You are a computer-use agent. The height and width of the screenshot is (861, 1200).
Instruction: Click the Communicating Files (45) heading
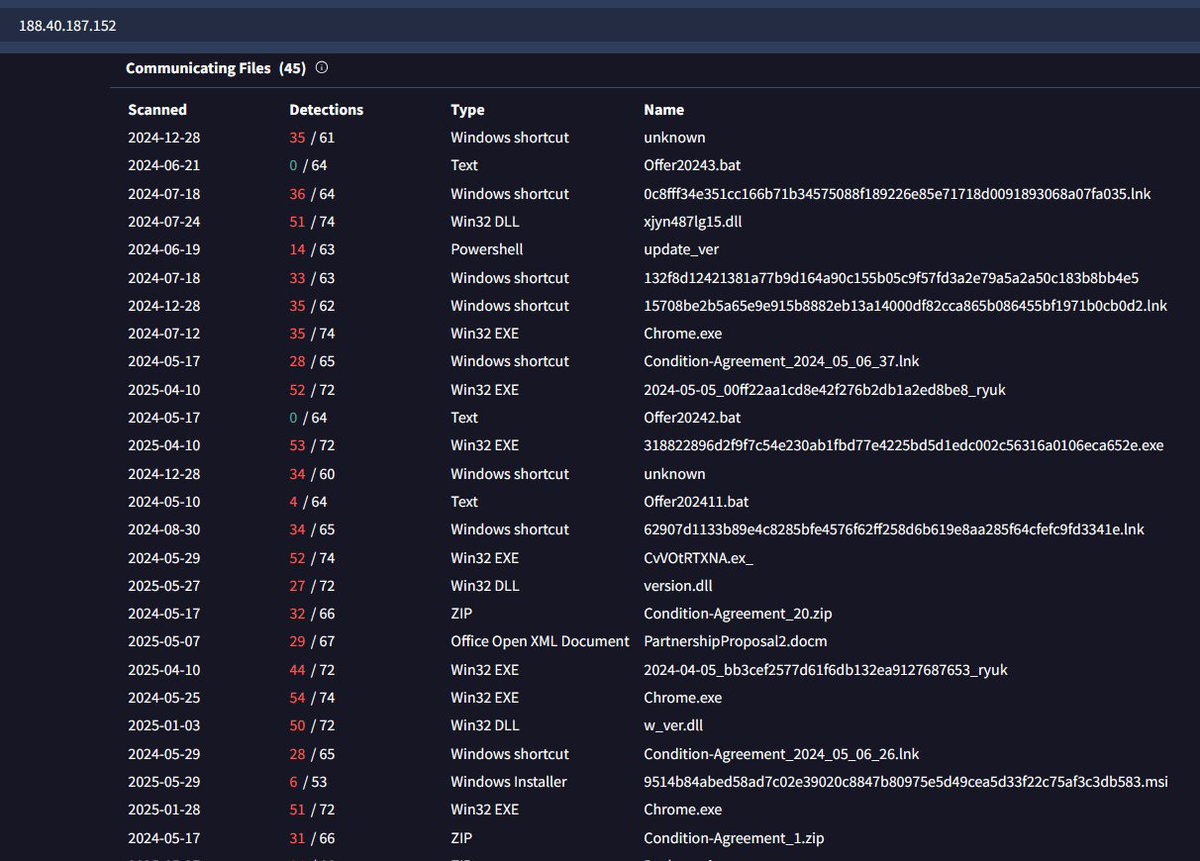tap(216, 68)
